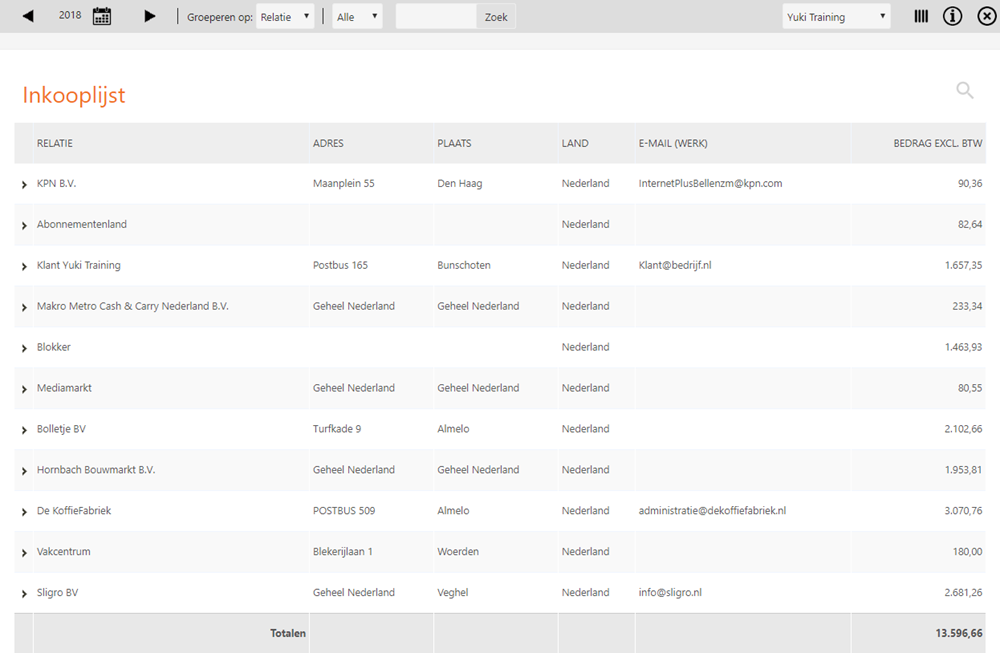Viewport: 1000px width, 653px height.
Task: Expand the Blokker row
Action: (24, 348)
